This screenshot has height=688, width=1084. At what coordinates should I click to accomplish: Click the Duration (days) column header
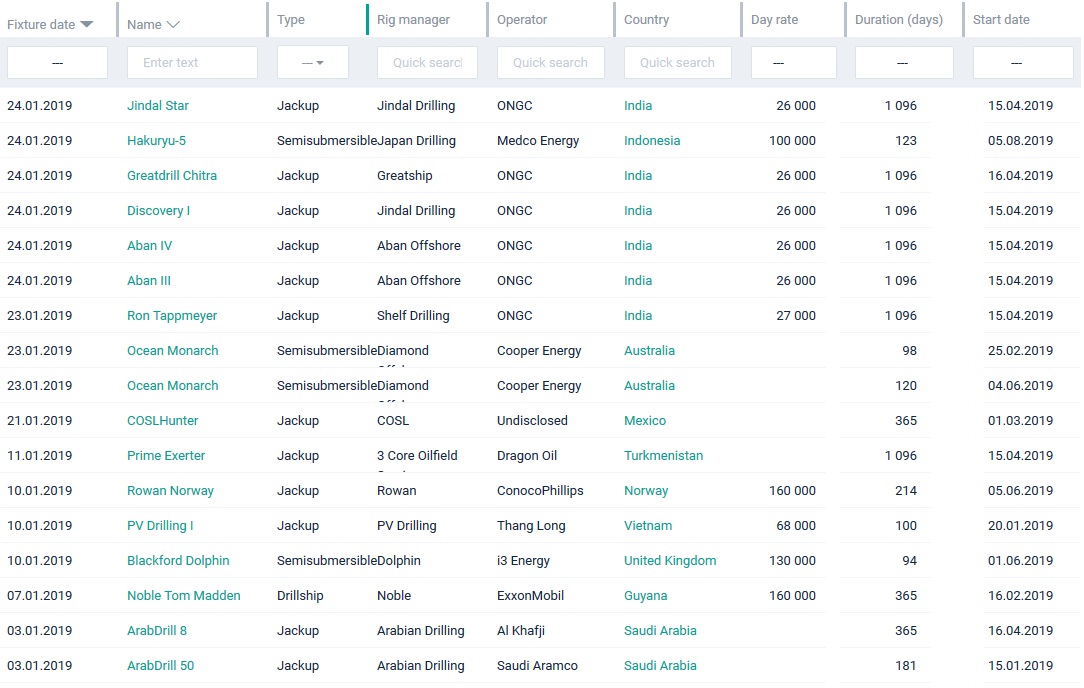click(x=899, y=20)
